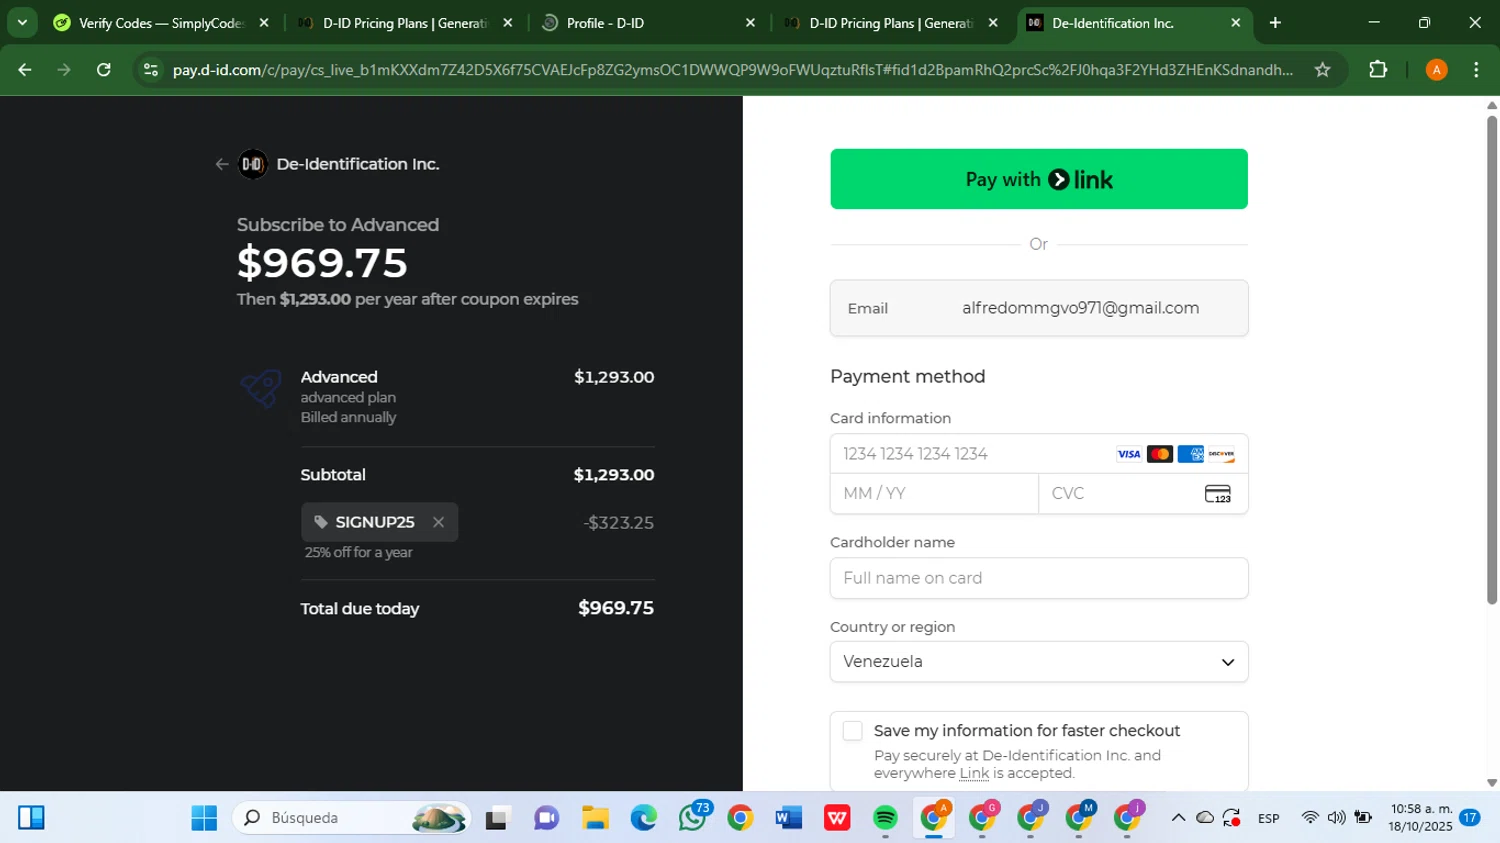The image size is (1500, 843).
Task: Open the Windows Start menu
Action: (x=204, y=818)
